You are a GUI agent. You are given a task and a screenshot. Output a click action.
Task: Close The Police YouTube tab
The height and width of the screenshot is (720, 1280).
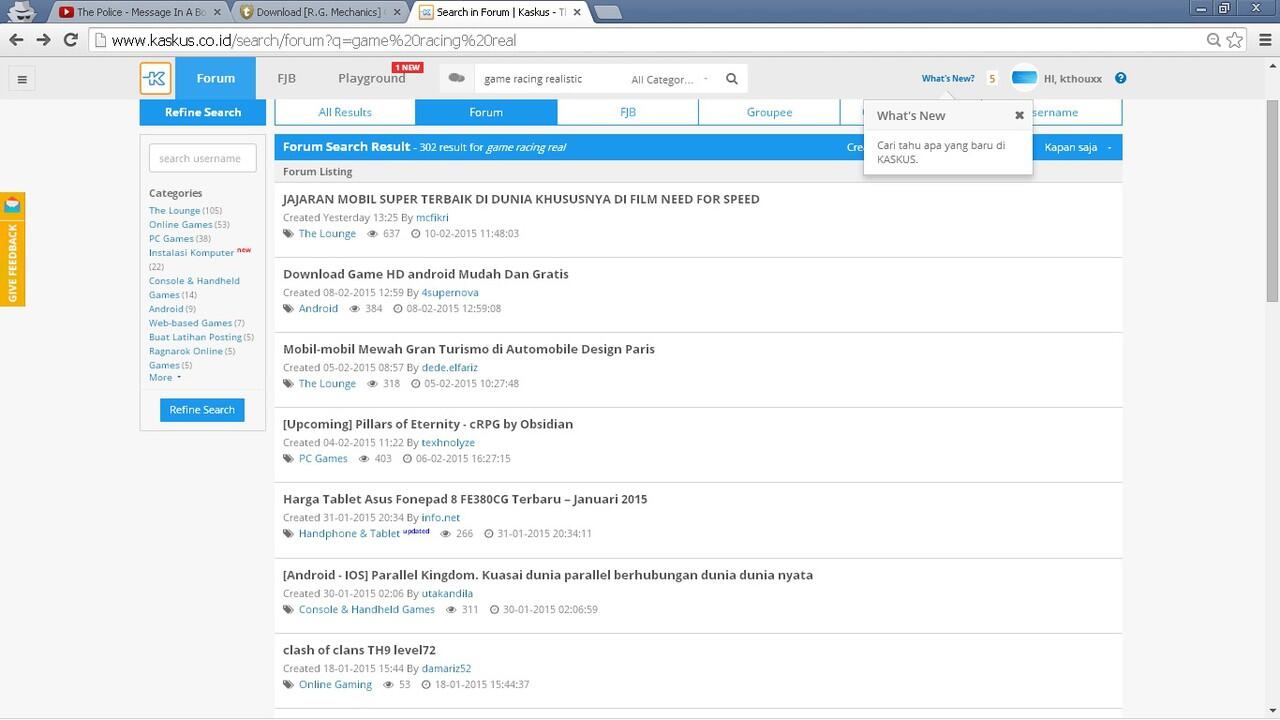point(217,12)
